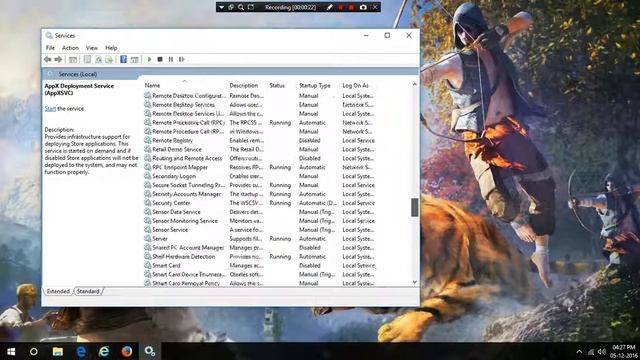Click the scrollbar down arrow in services list

tap(415, 282)
